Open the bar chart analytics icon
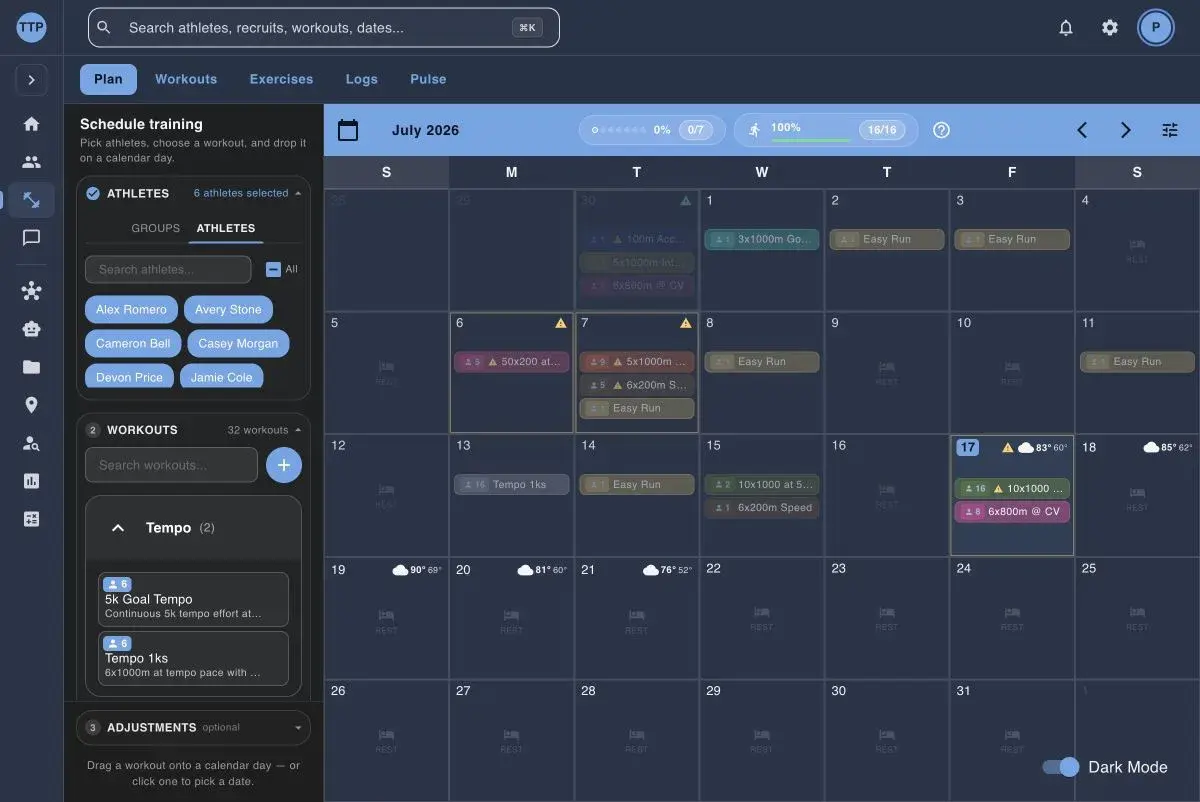 pos(31,481)
